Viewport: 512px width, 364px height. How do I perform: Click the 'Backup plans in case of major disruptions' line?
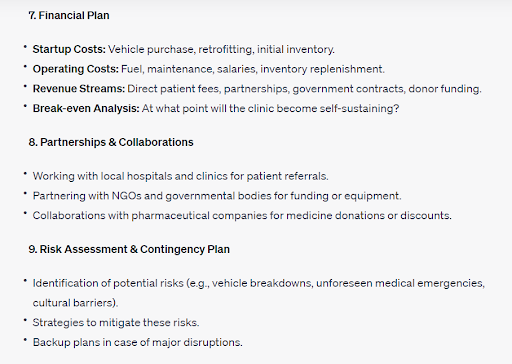coord(138,342)
